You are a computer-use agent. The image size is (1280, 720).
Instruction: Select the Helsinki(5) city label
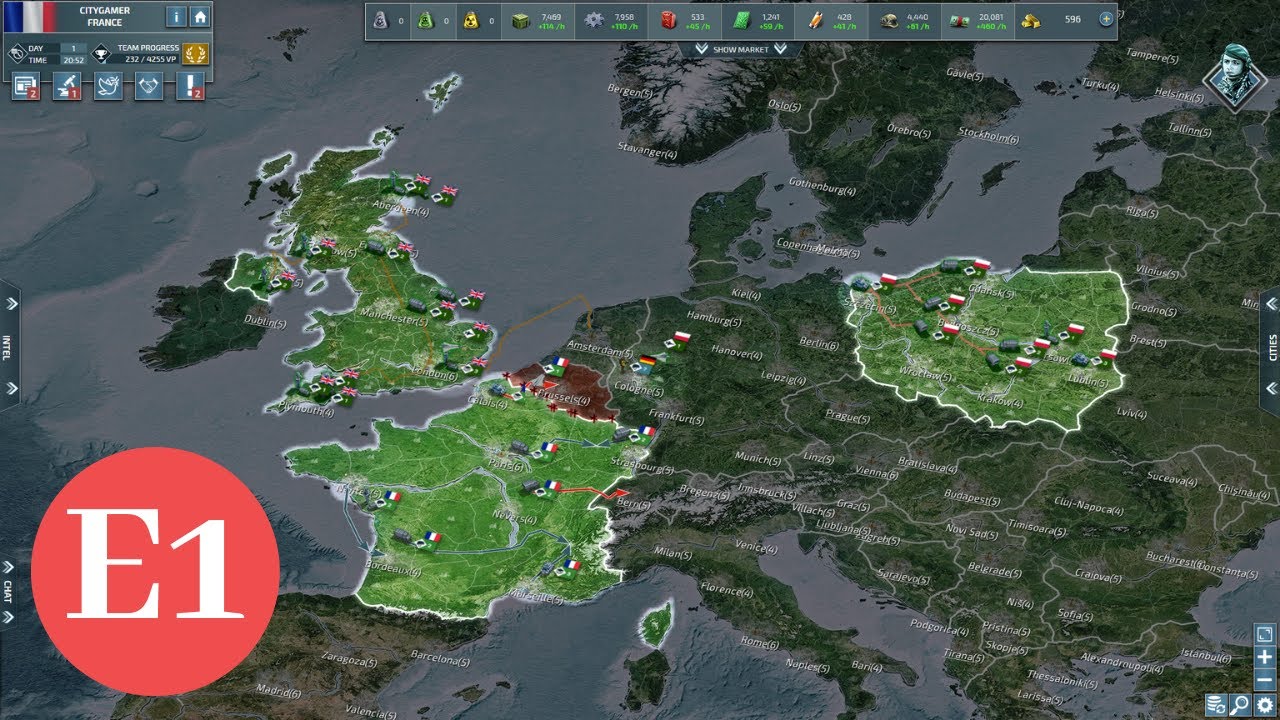(x=1179, y=96)
